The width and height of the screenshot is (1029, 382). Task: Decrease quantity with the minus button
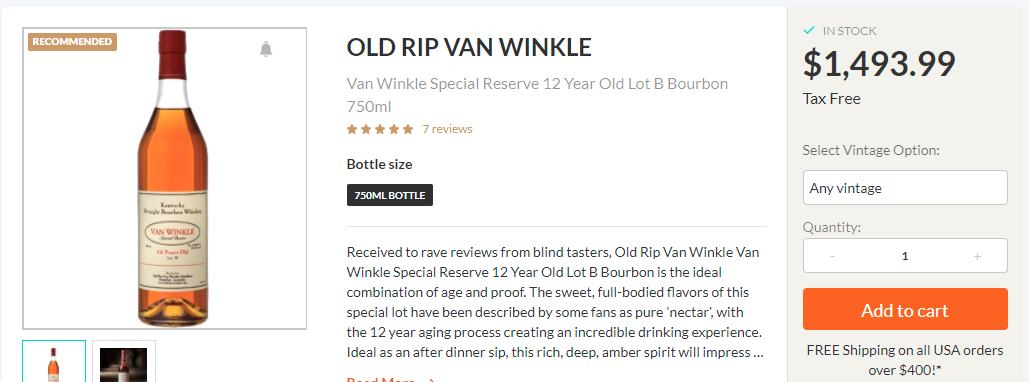[x=832, y=256]
